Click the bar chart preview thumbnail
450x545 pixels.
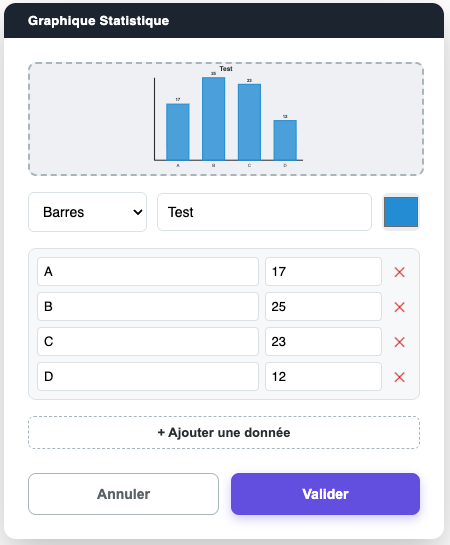[226, 119]
